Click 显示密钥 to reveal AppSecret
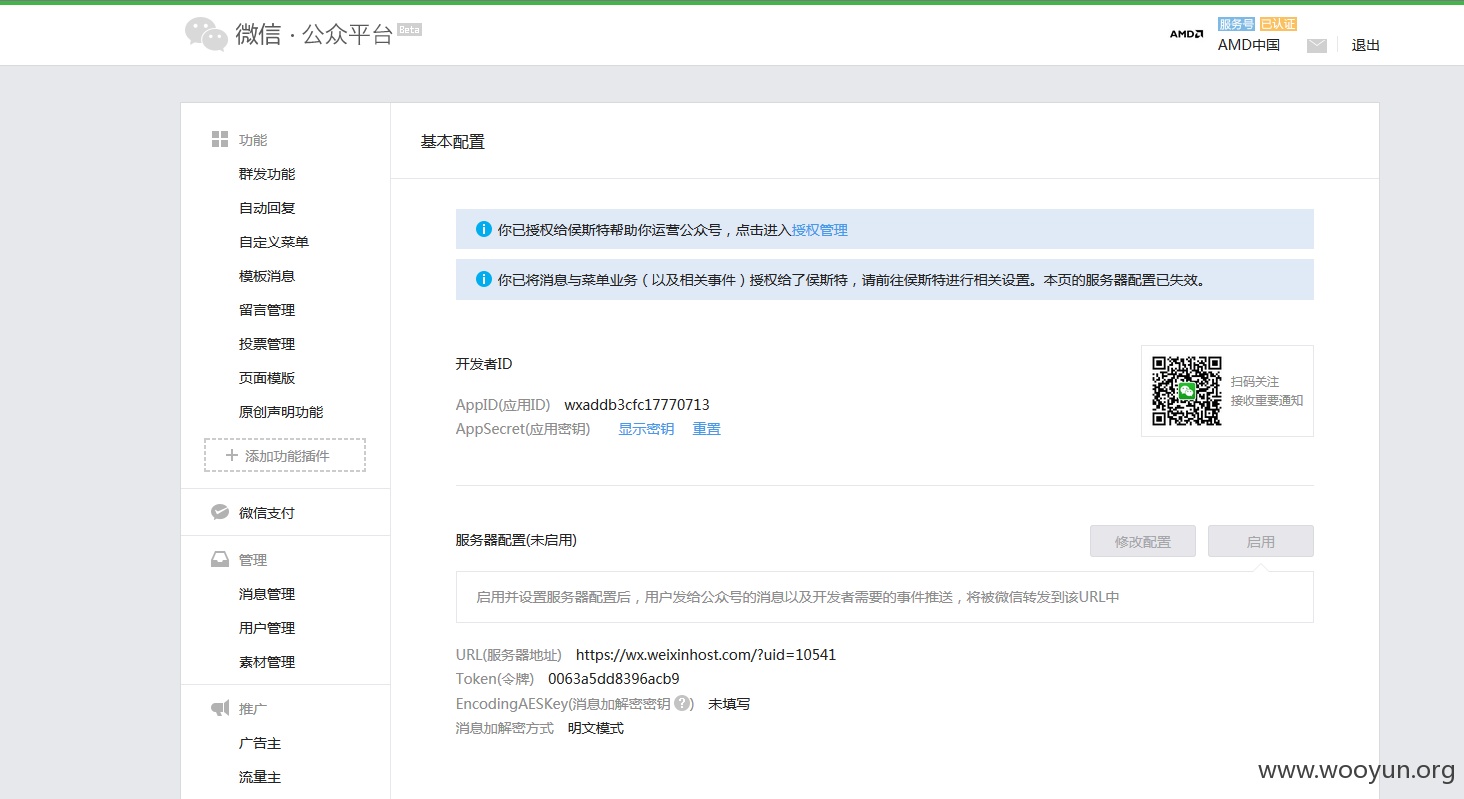Image resolution: width=1464 pixels, height=799 pixels. point(646,429)
